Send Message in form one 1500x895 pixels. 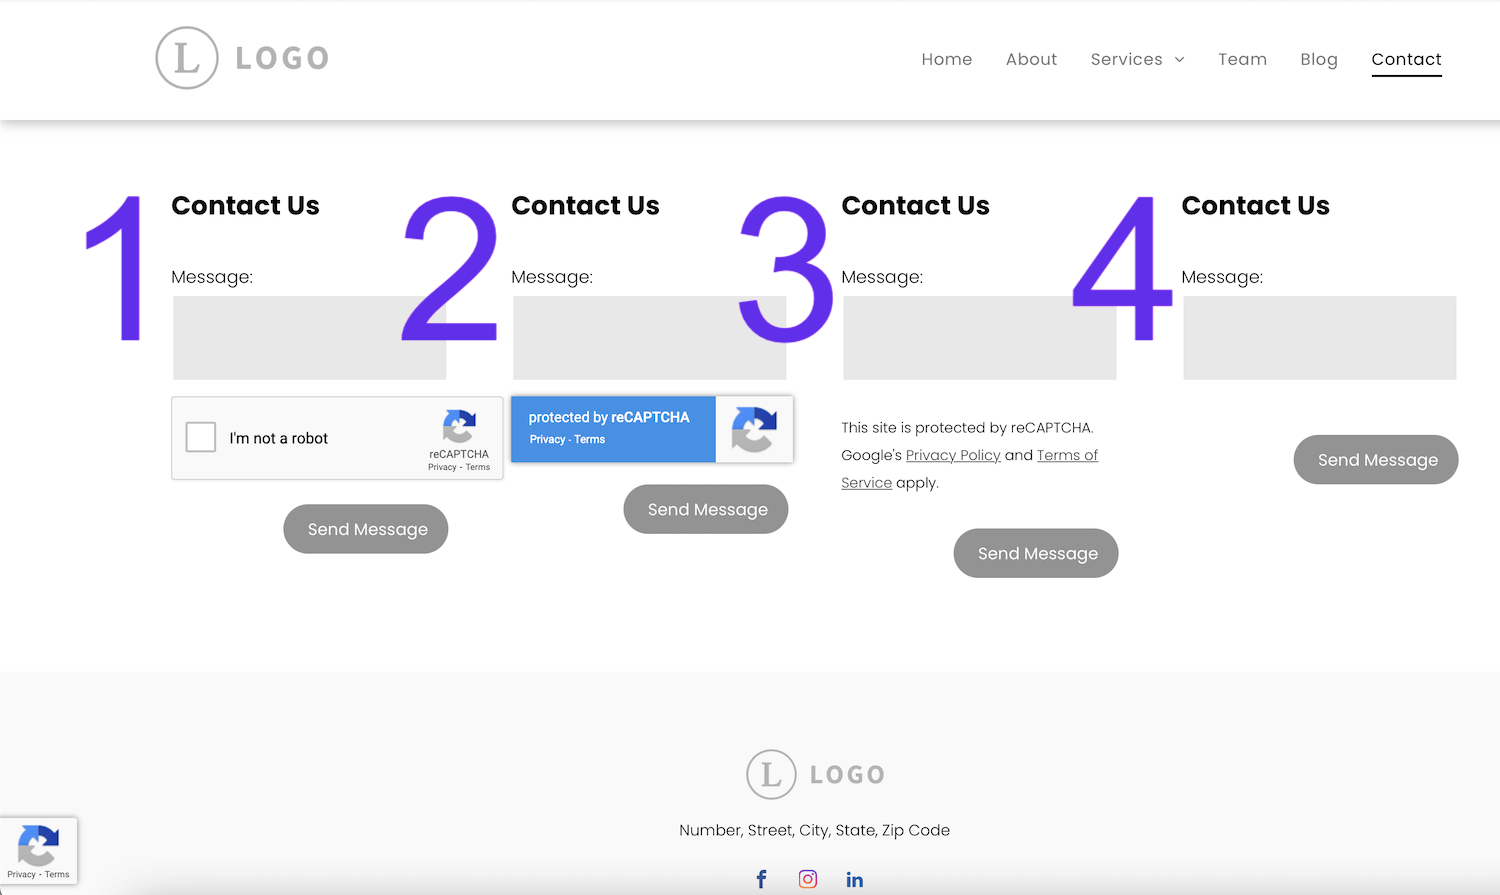click(366, 529)
